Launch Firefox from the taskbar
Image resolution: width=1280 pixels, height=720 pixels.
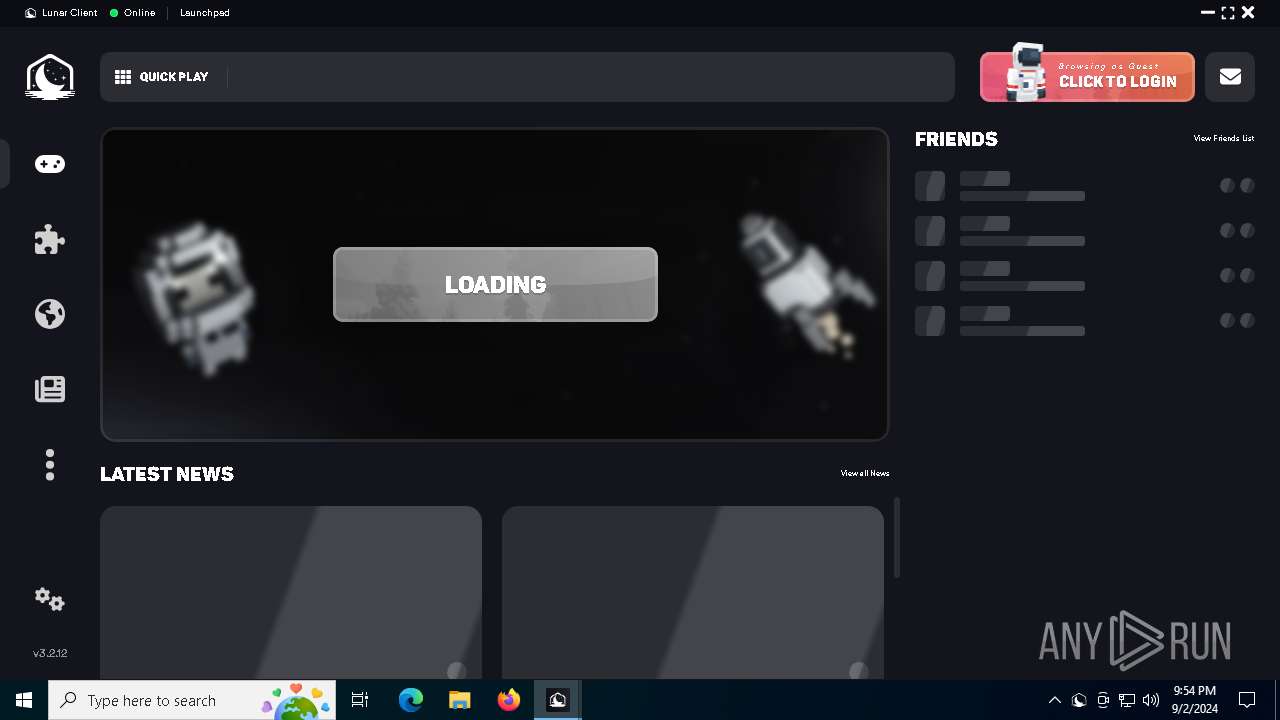point(509,700)
